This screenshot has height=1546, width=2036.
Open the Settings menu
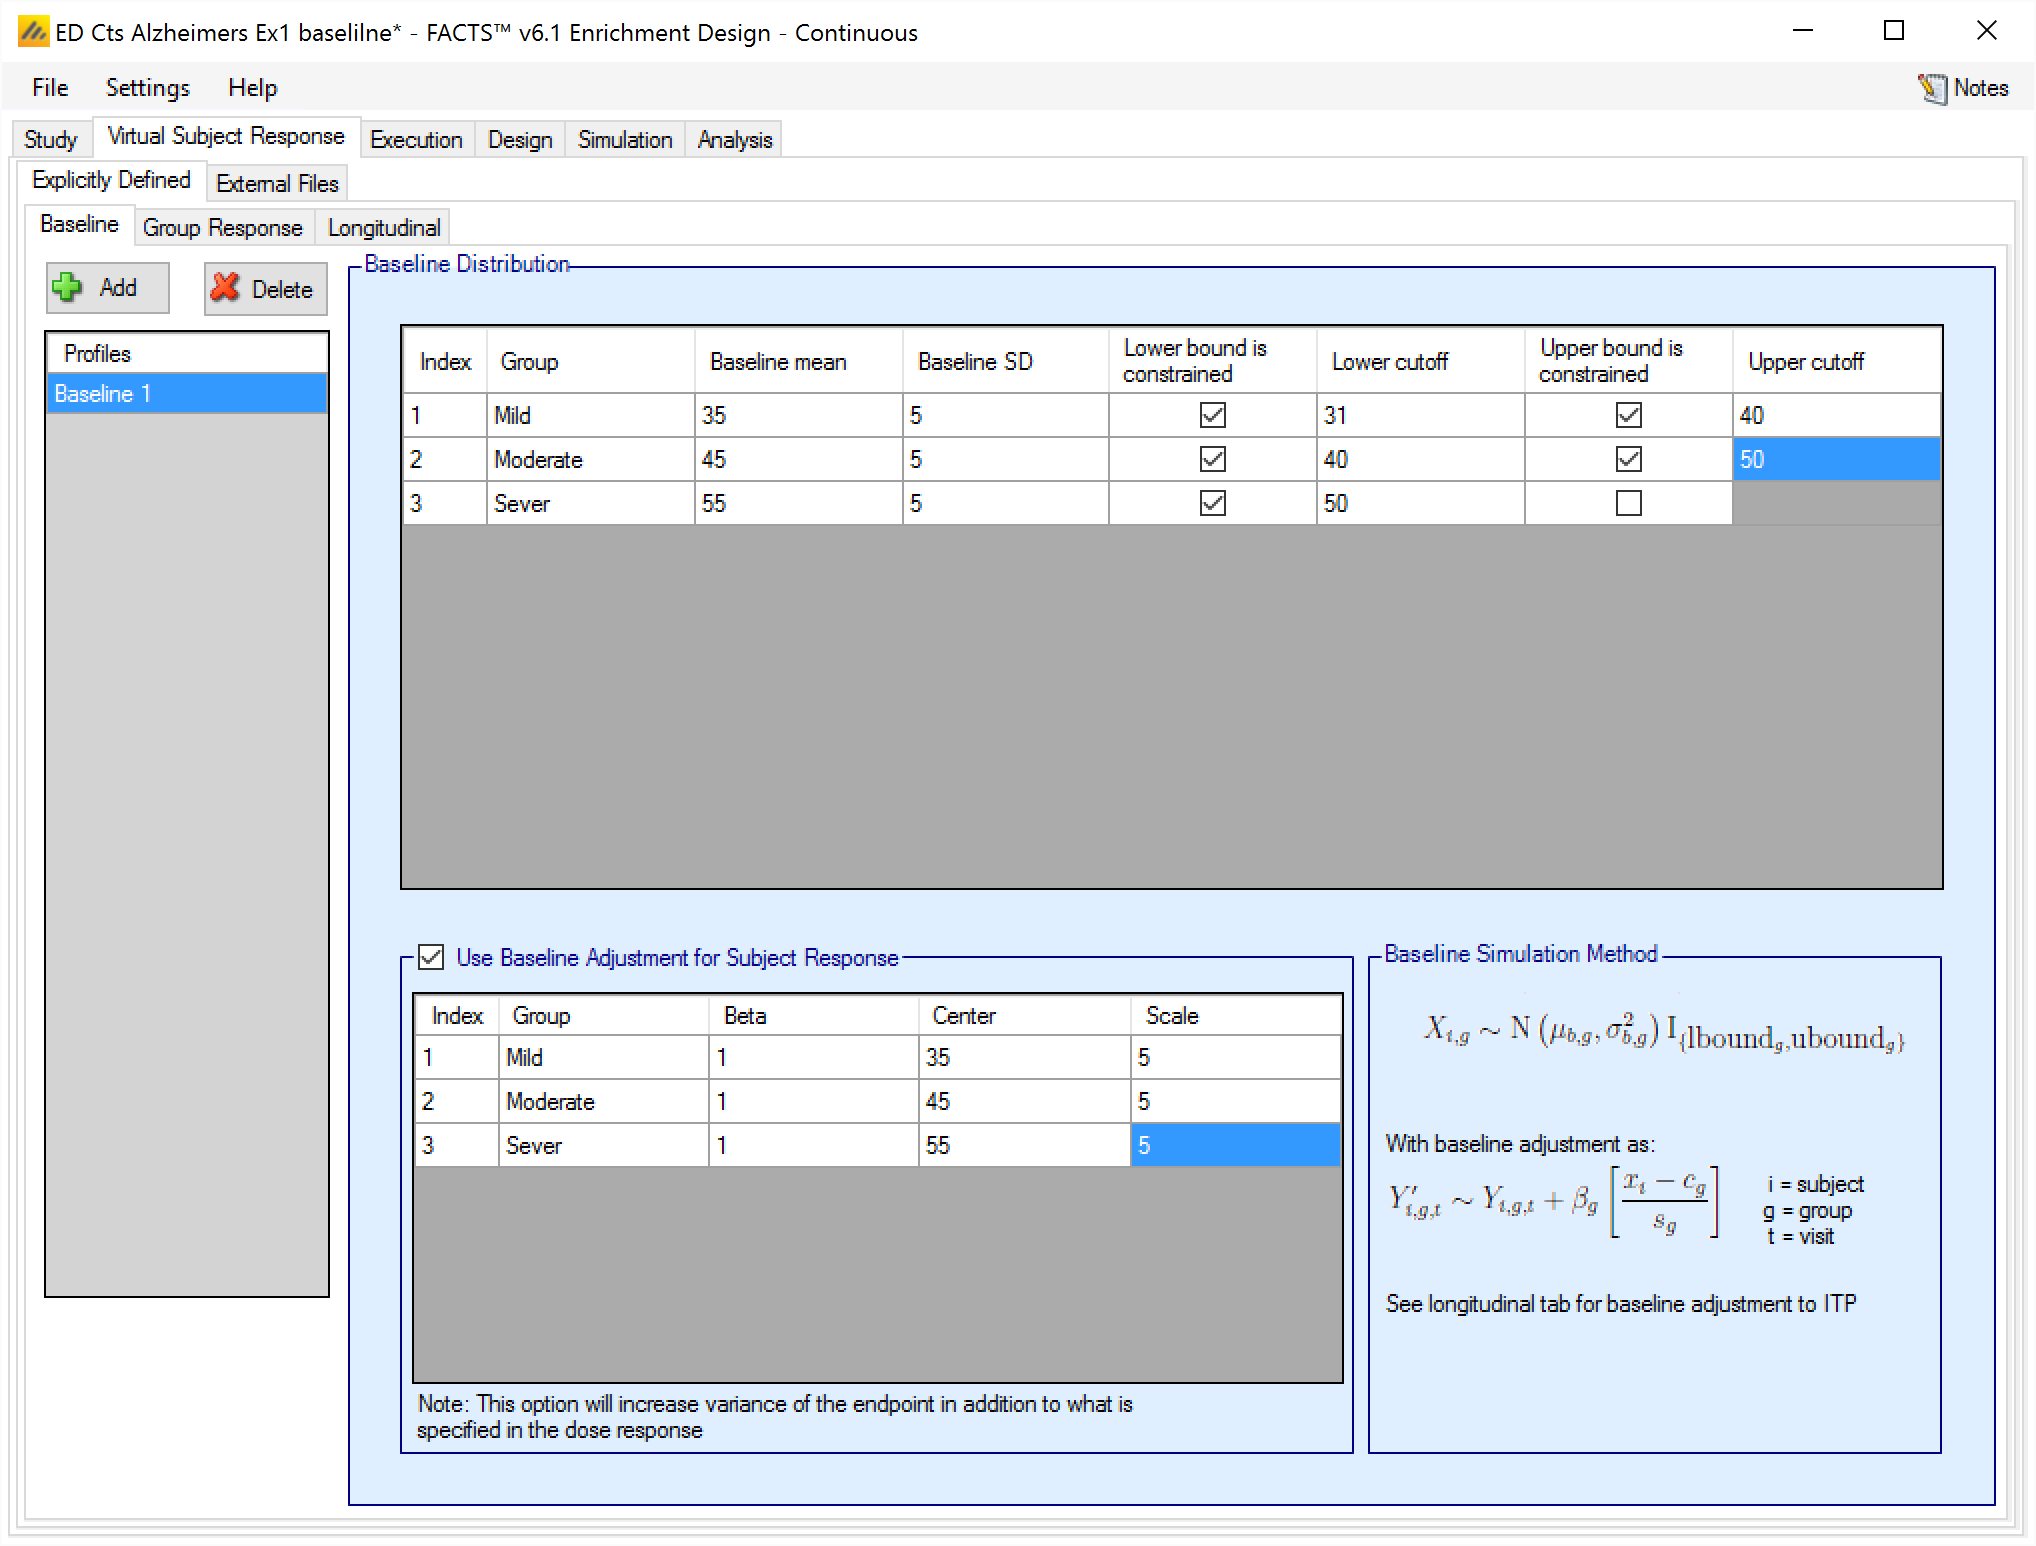[147, 88]
